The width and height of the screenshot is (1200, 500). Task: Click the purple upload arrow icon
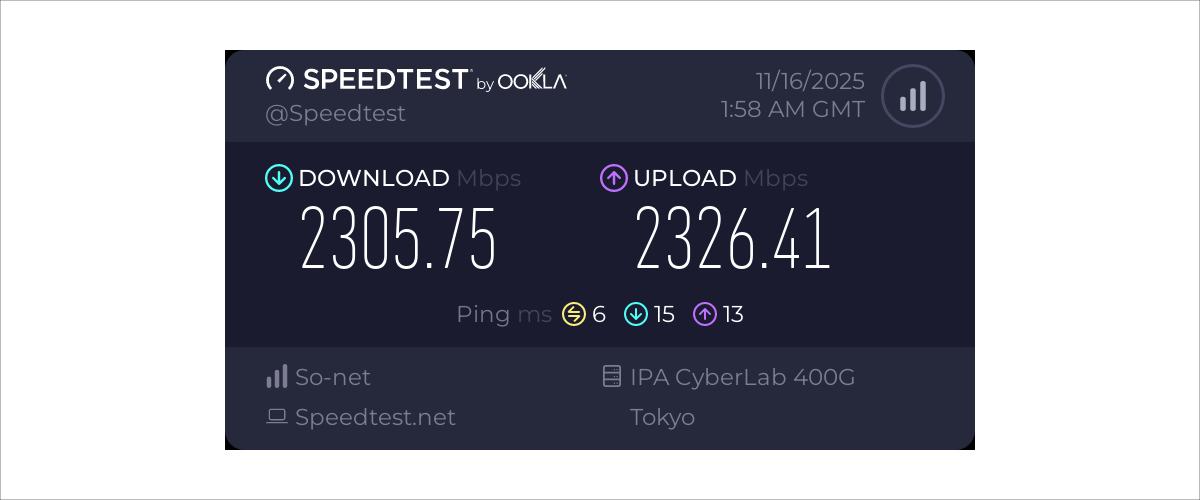613,178
